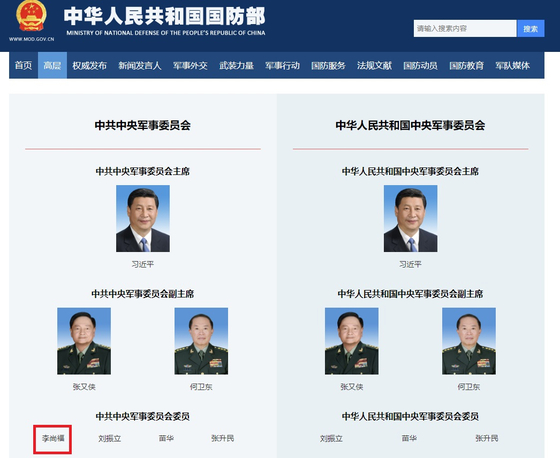Image resolution: width=560 pixels, height=458 pixels.
Task: Click the 中华人民共和国中央军事委员会 heading
Action: 410,125
